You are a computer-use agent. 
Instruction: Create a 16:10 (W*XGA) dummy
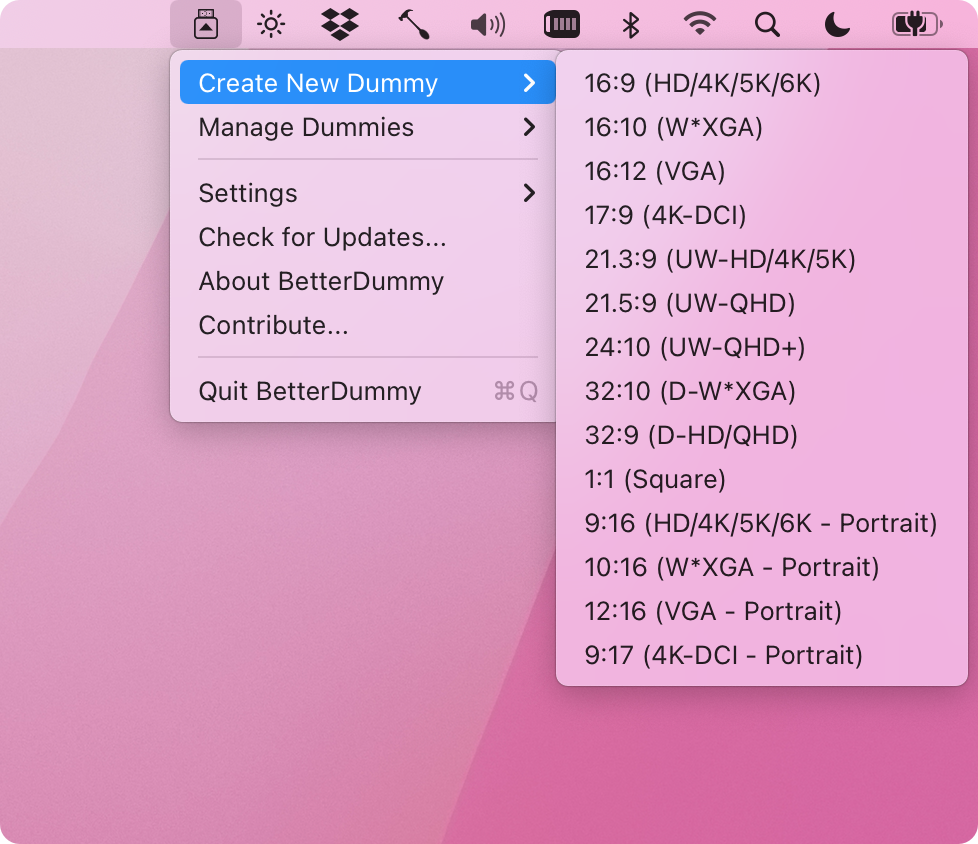click(x=761, y=127)
